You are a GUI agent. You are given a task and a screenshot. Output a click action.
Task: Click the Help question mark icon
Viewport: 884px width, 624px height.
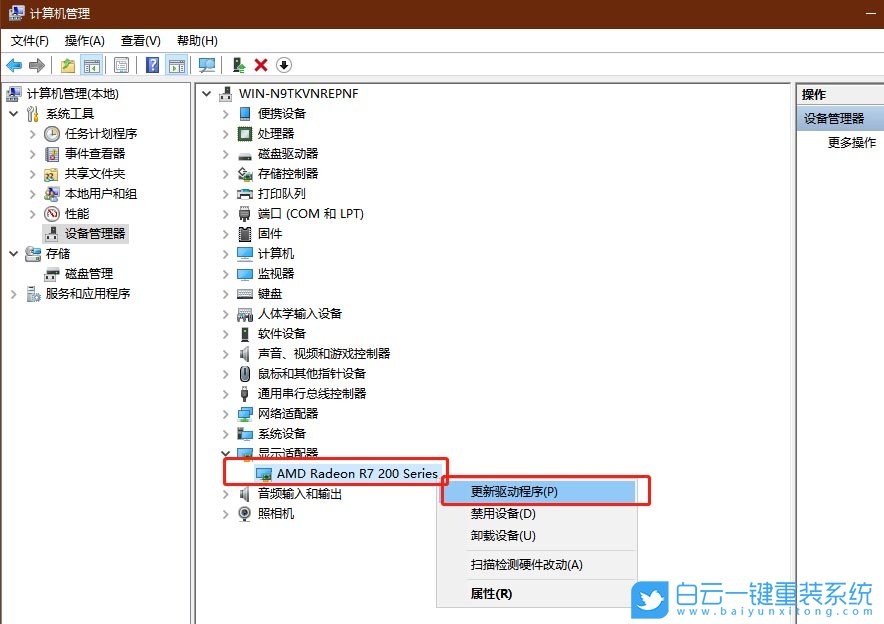[x=151, y=65]
